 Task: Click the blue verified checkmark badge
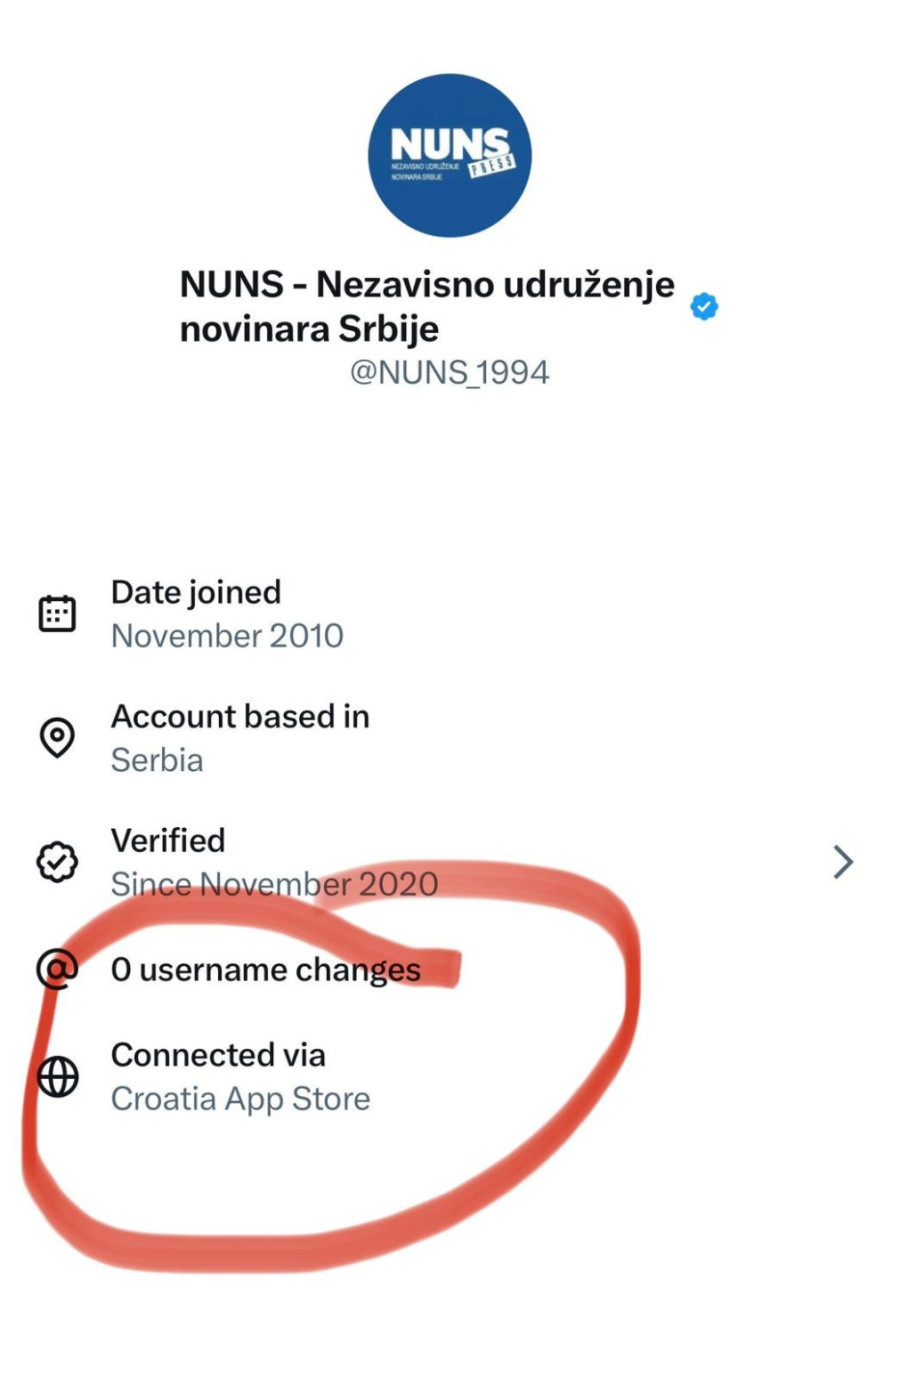[704, 307]
